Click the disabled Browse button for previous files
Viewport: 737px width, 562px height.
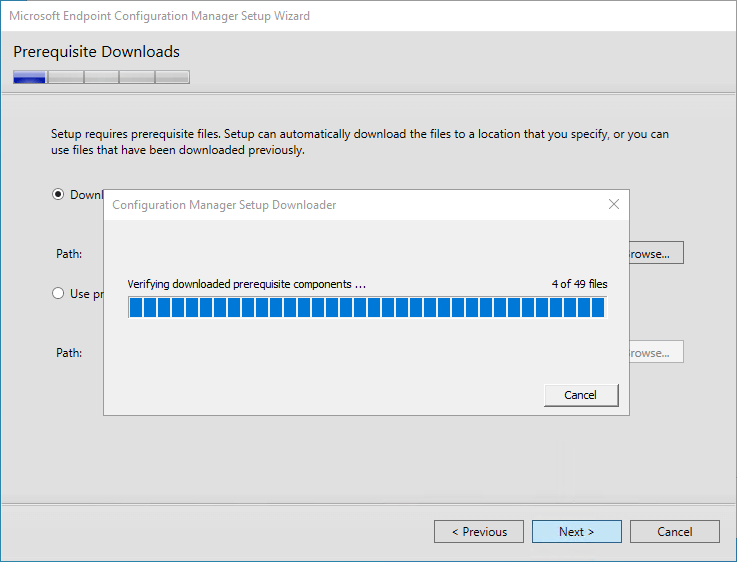point(656,352)
